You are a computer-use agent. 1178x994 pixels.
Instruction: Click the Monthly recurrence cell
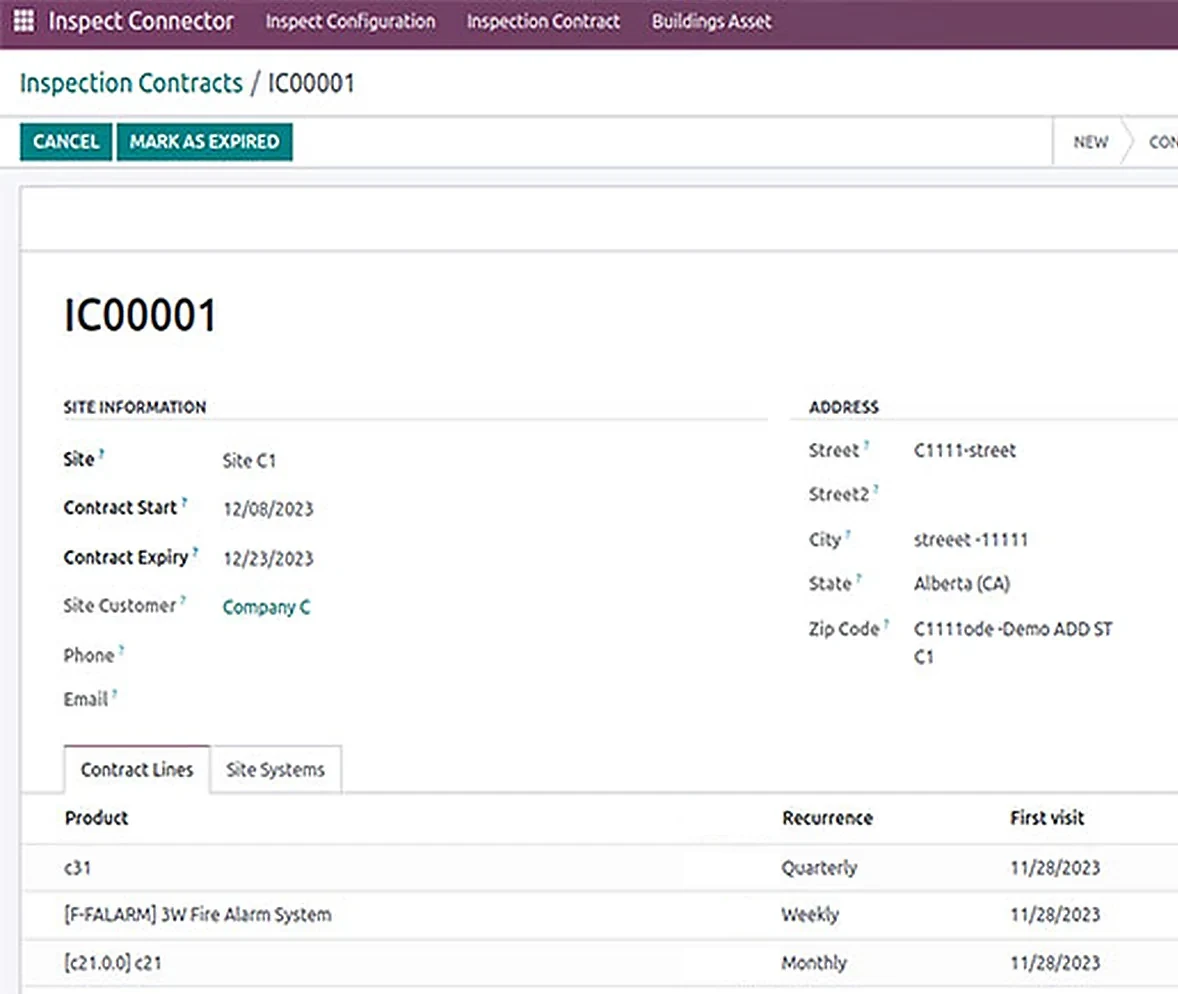(x=814, y=963)
